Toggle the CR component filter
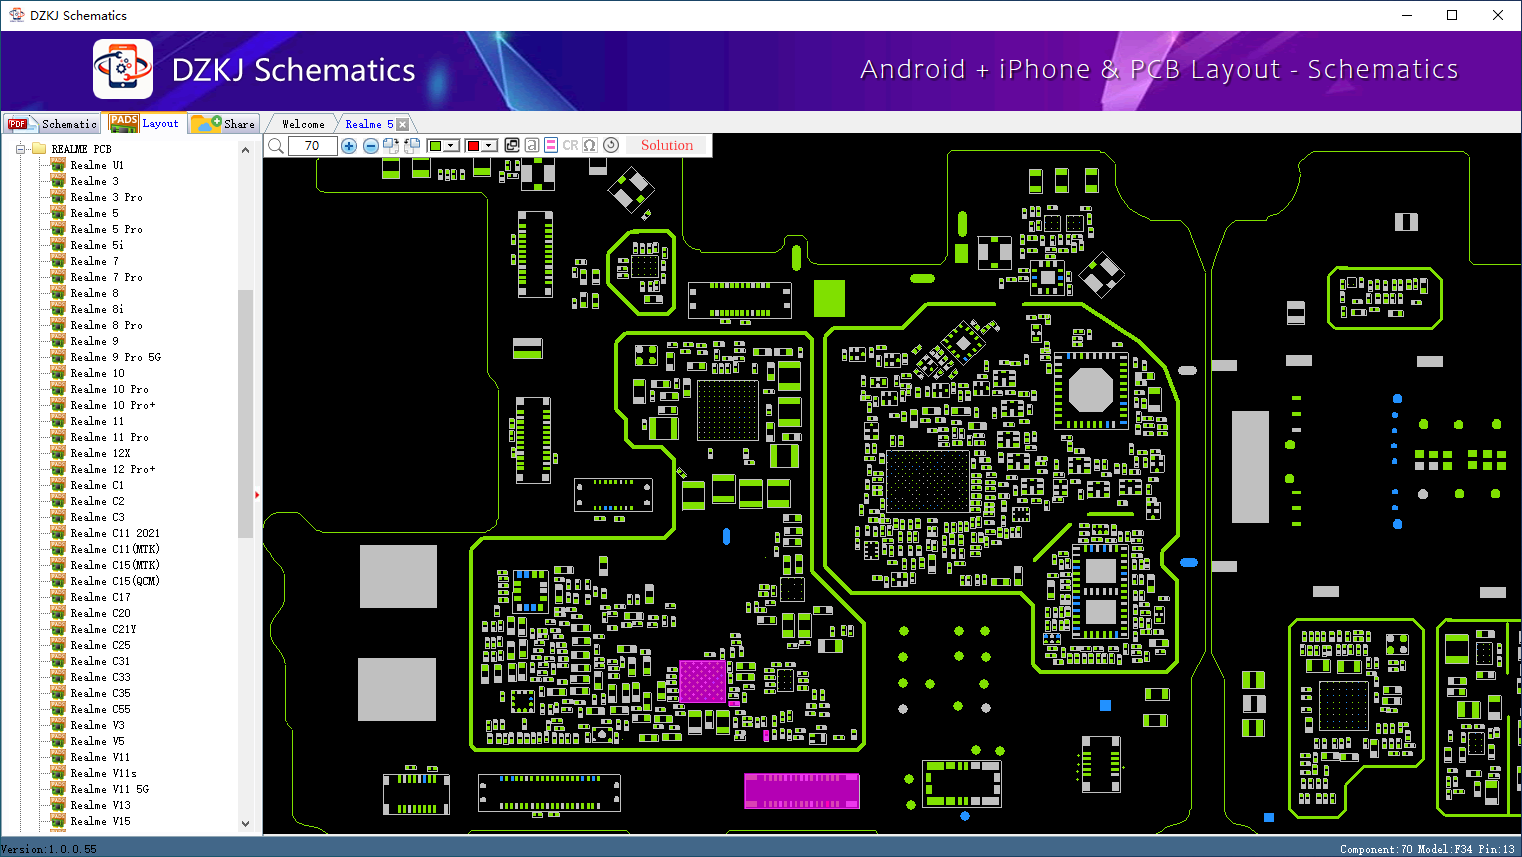 [570, 145]
